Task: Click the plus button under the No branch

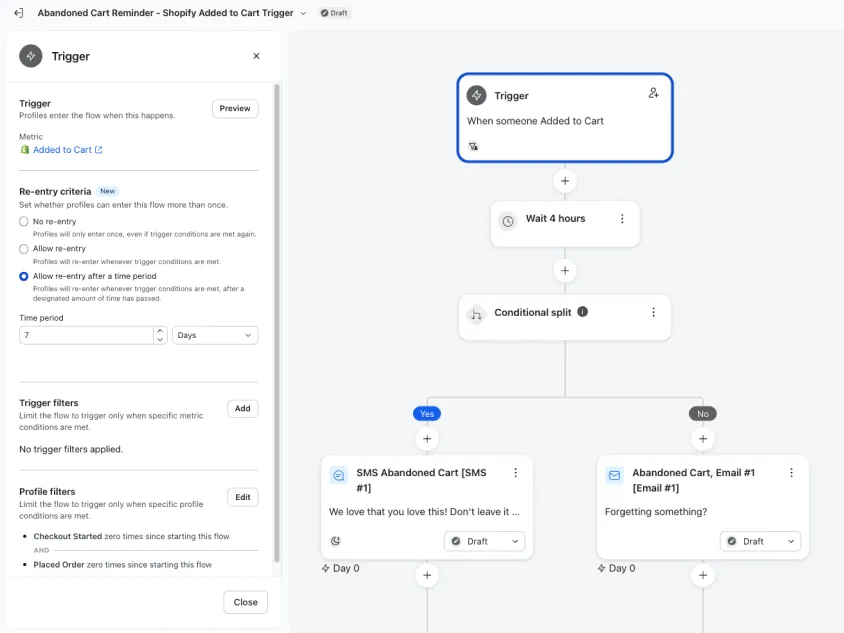Action: [703, 439]
